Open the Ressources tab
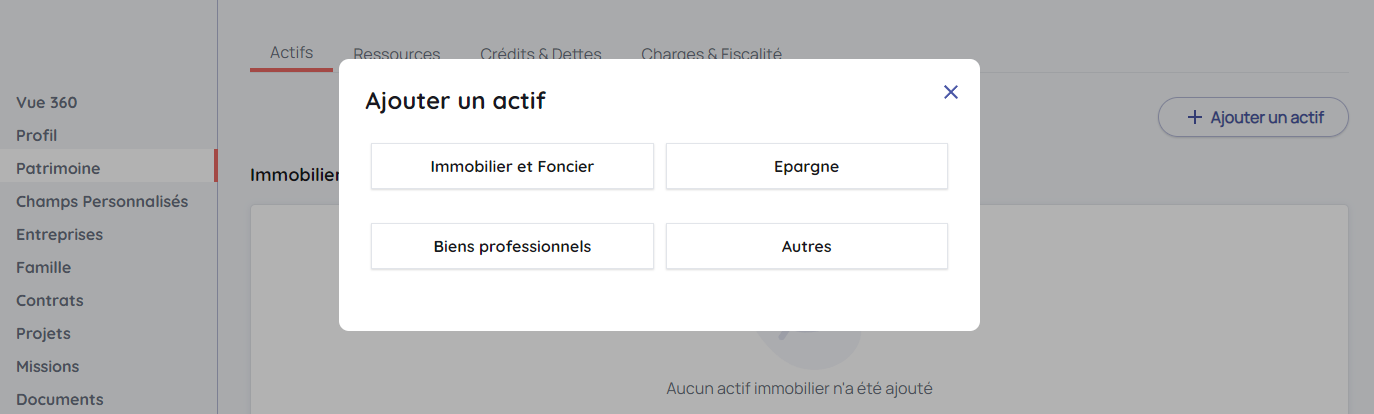The height and width of the screenshot is (414, 1374). [x=396, y=54]
